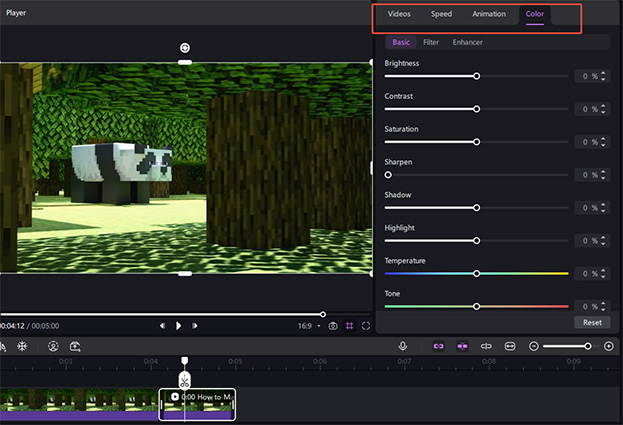The height and width of the screenshot is (425, 623).
Task: Click the Saturation slider handle
Action: pyautogui.click(x=476, y=142)
